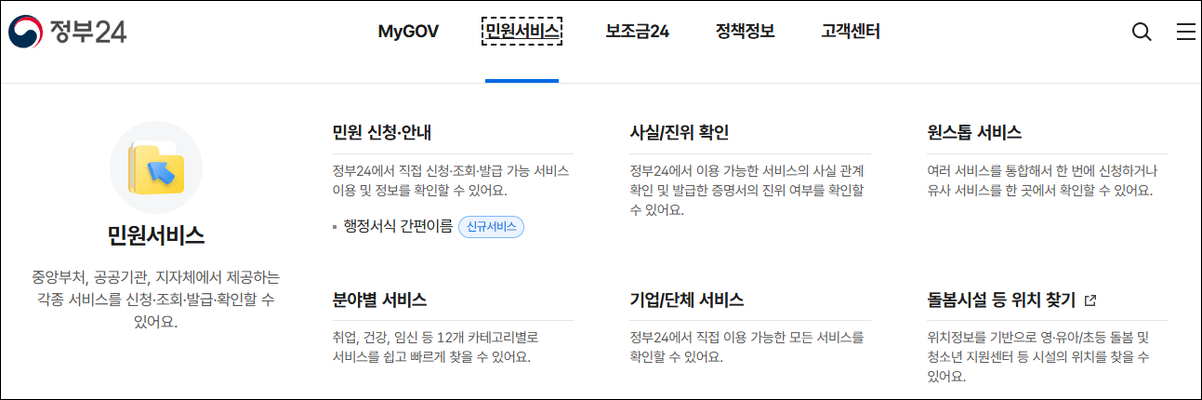The width and height of the screenshot is (1202, 400).
Task: Open the MyGOV menu
Action: click(408, 31)
